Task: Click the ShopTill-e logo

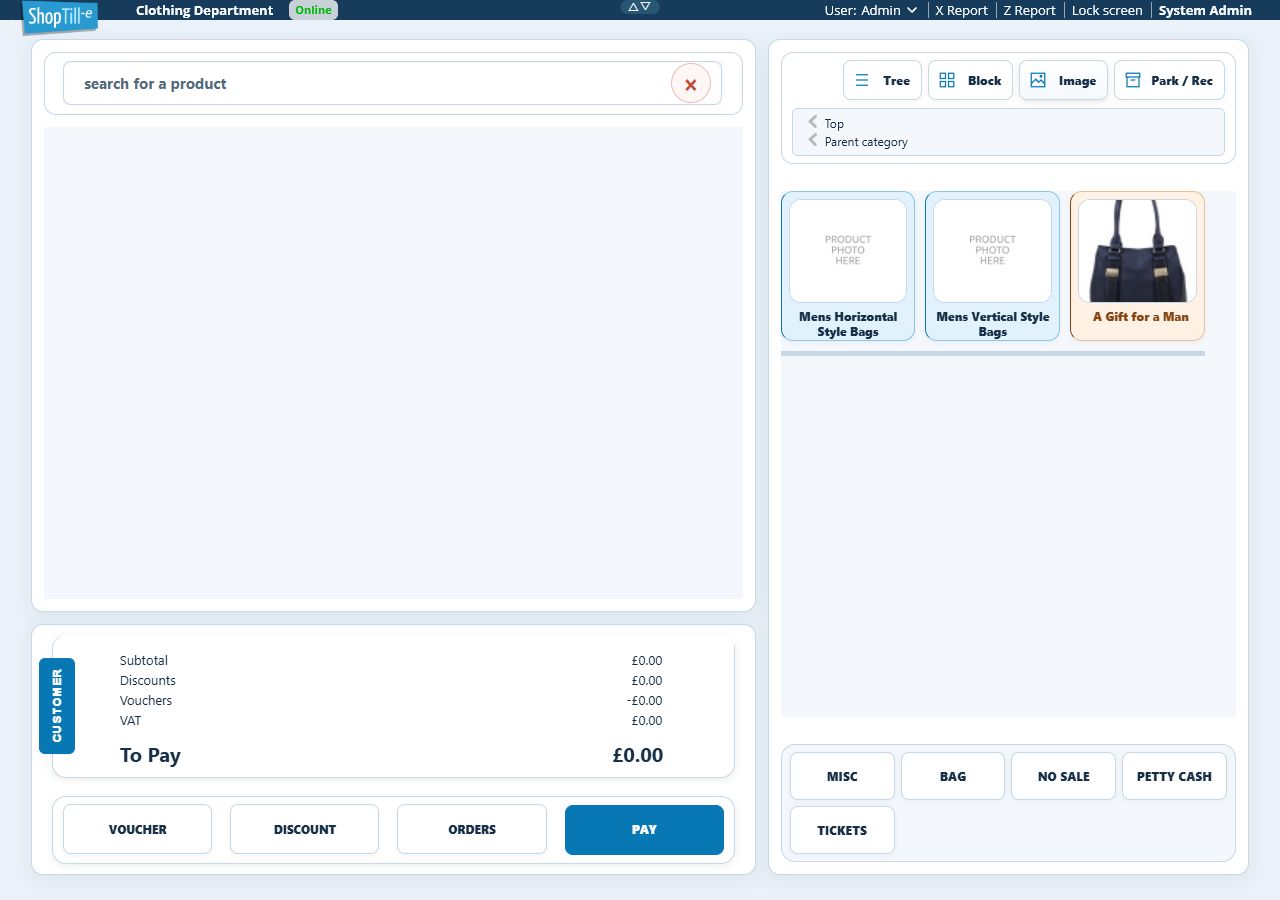Action: (60, 17)
